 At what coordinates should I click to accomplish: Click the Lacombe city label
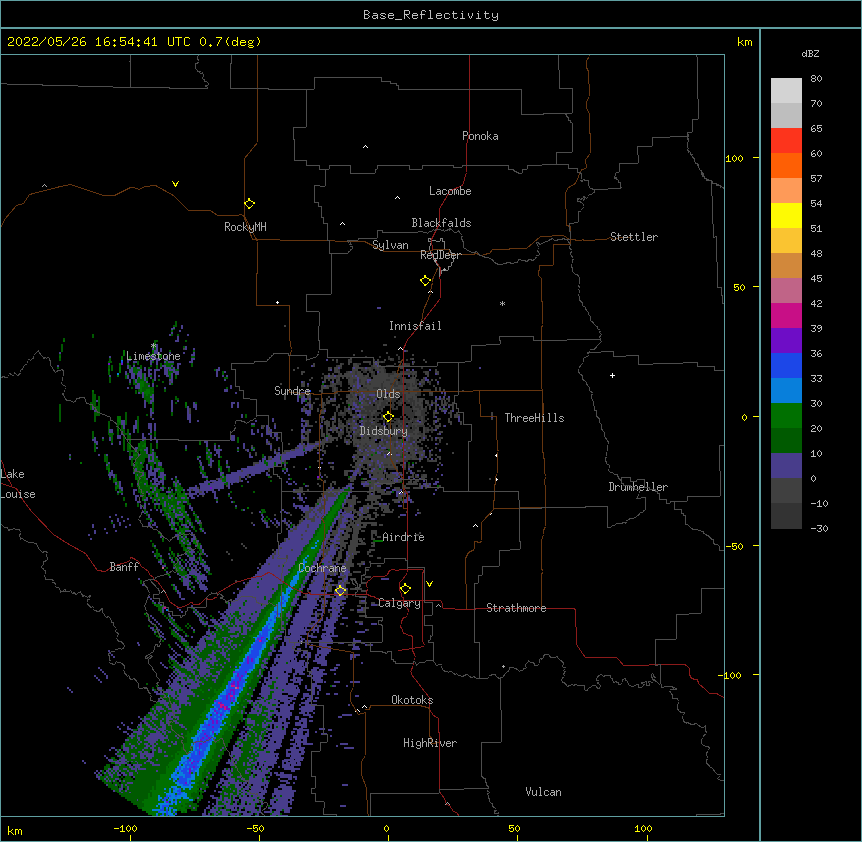click(x=450, y=191)
